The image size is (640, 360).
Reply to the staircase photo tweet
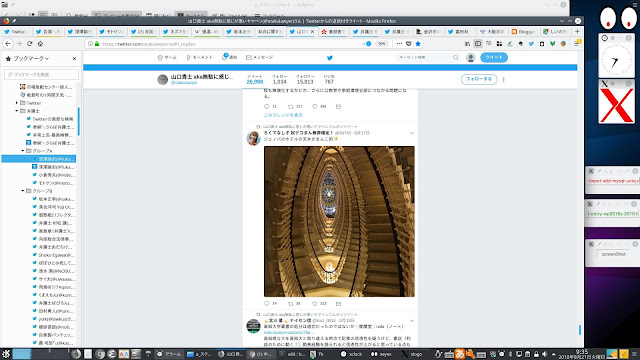(x=267, y=304)
